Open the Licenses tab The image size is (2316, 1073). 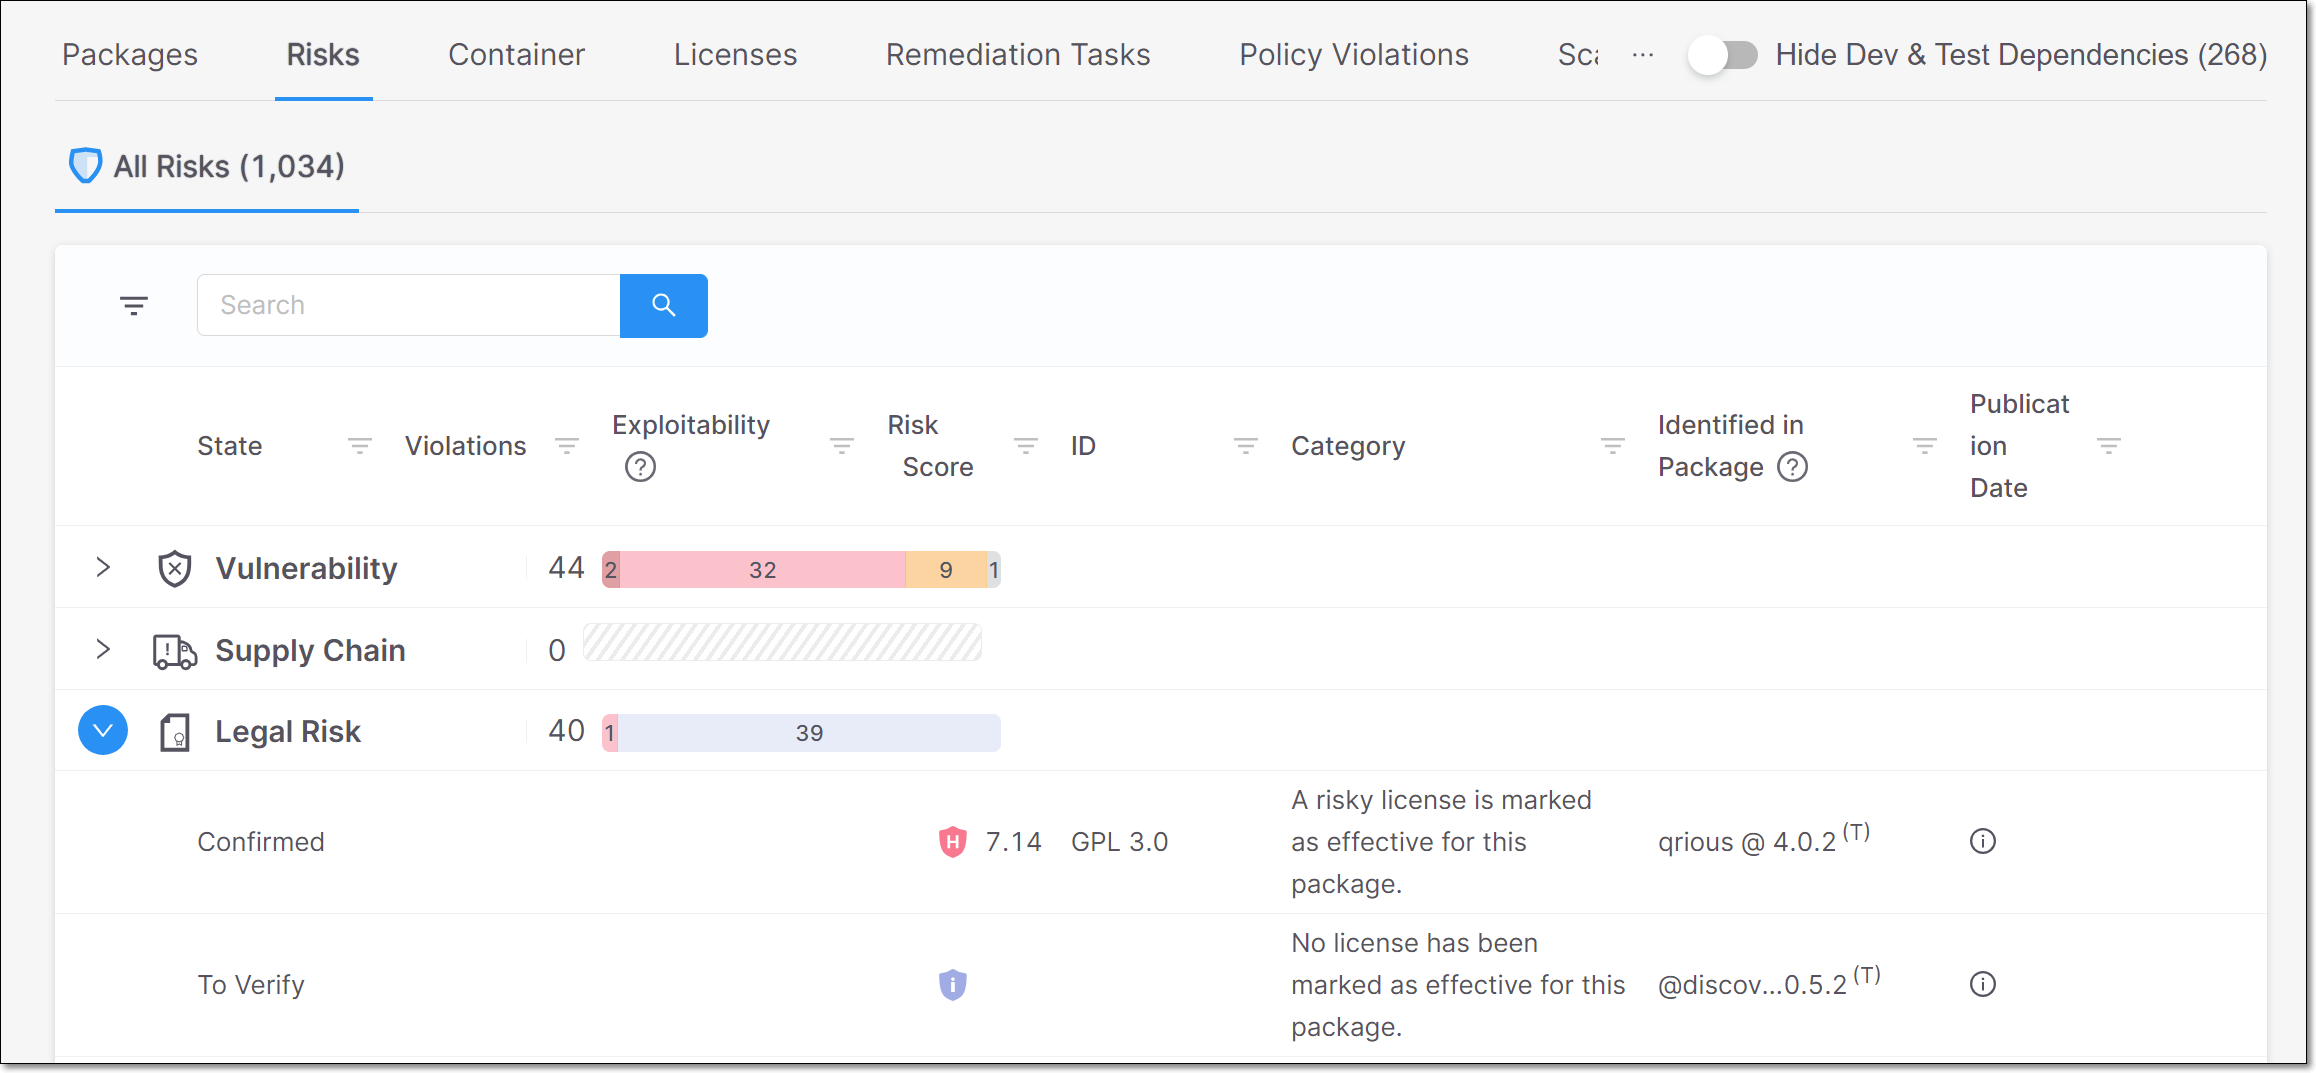click(735, 55)
